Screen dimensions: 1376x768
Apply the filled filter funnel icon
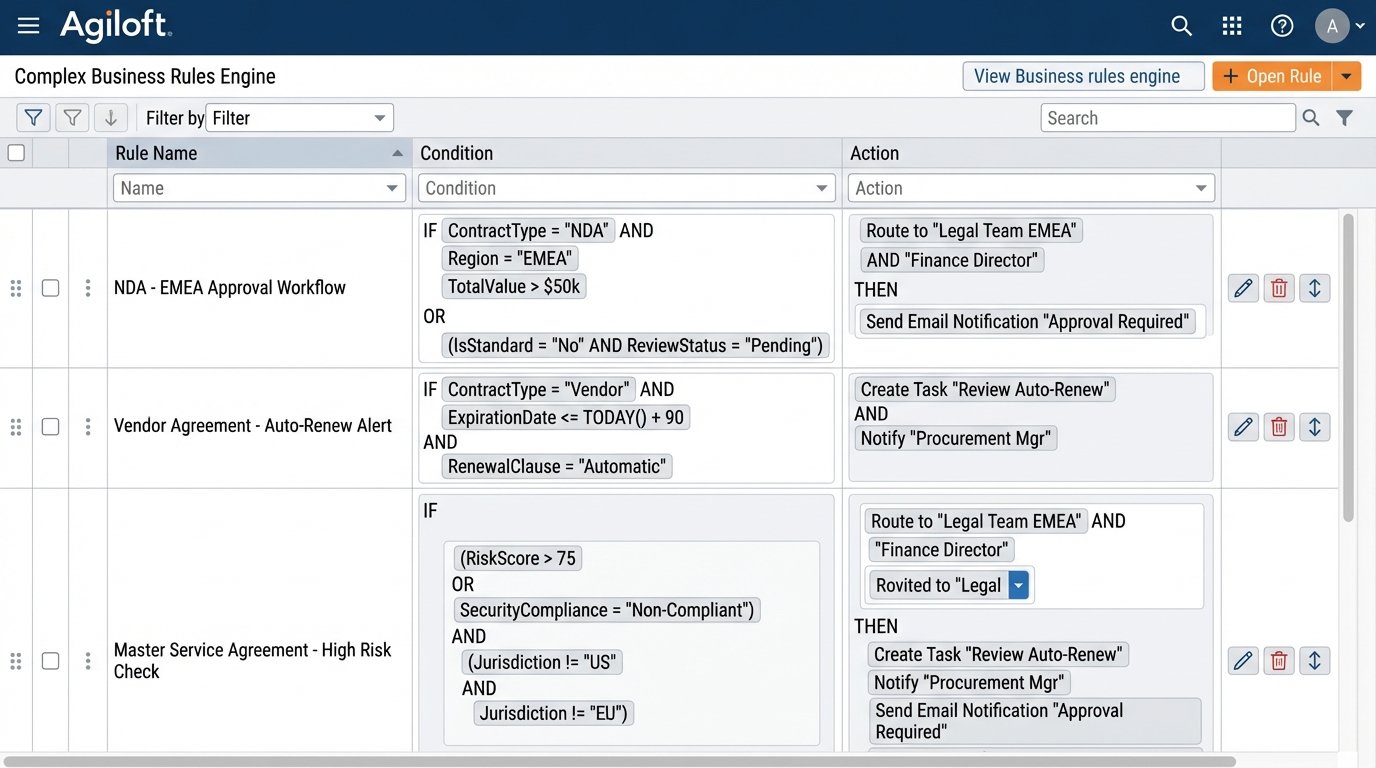(33, 117)
